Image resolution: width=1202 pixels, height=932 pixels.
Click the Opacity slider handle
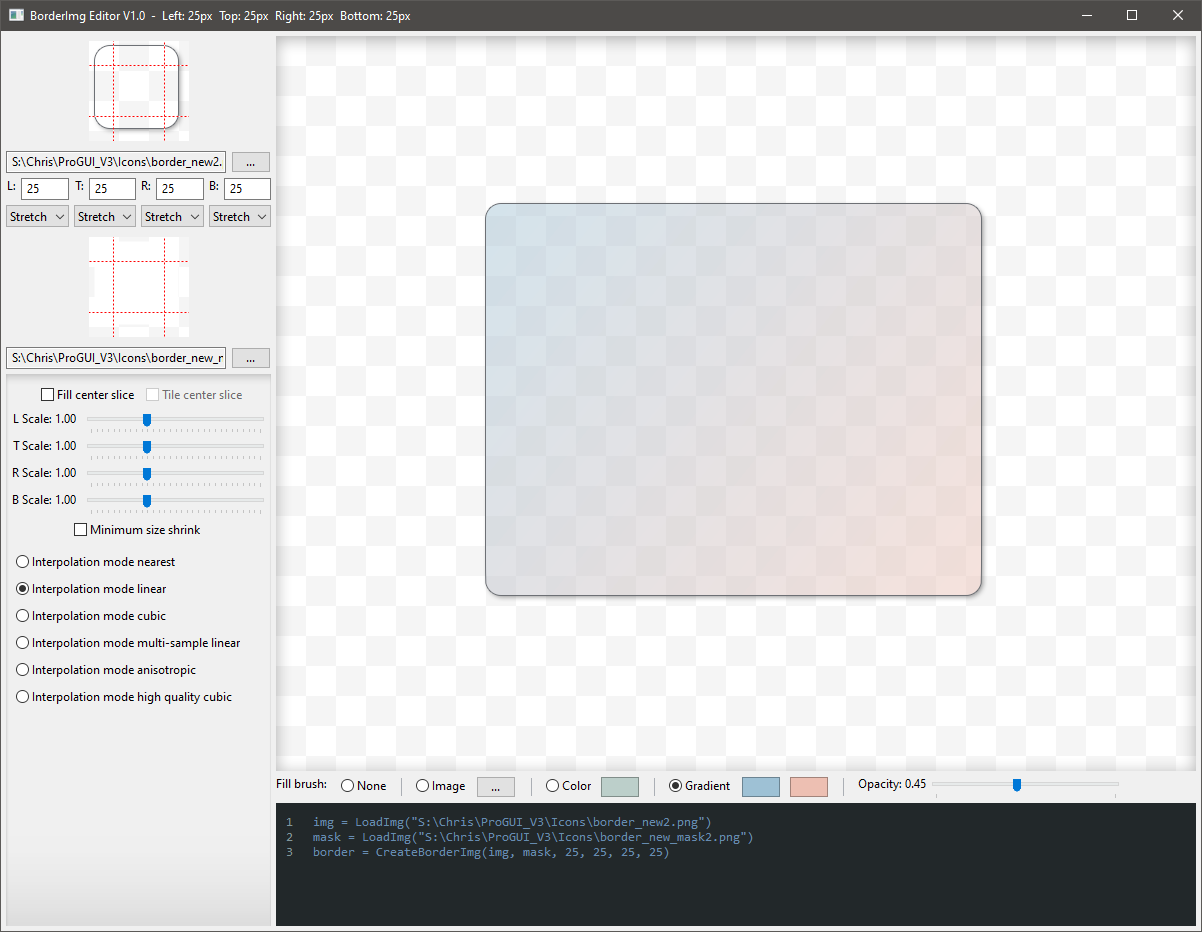click(x=1017, y=785)
